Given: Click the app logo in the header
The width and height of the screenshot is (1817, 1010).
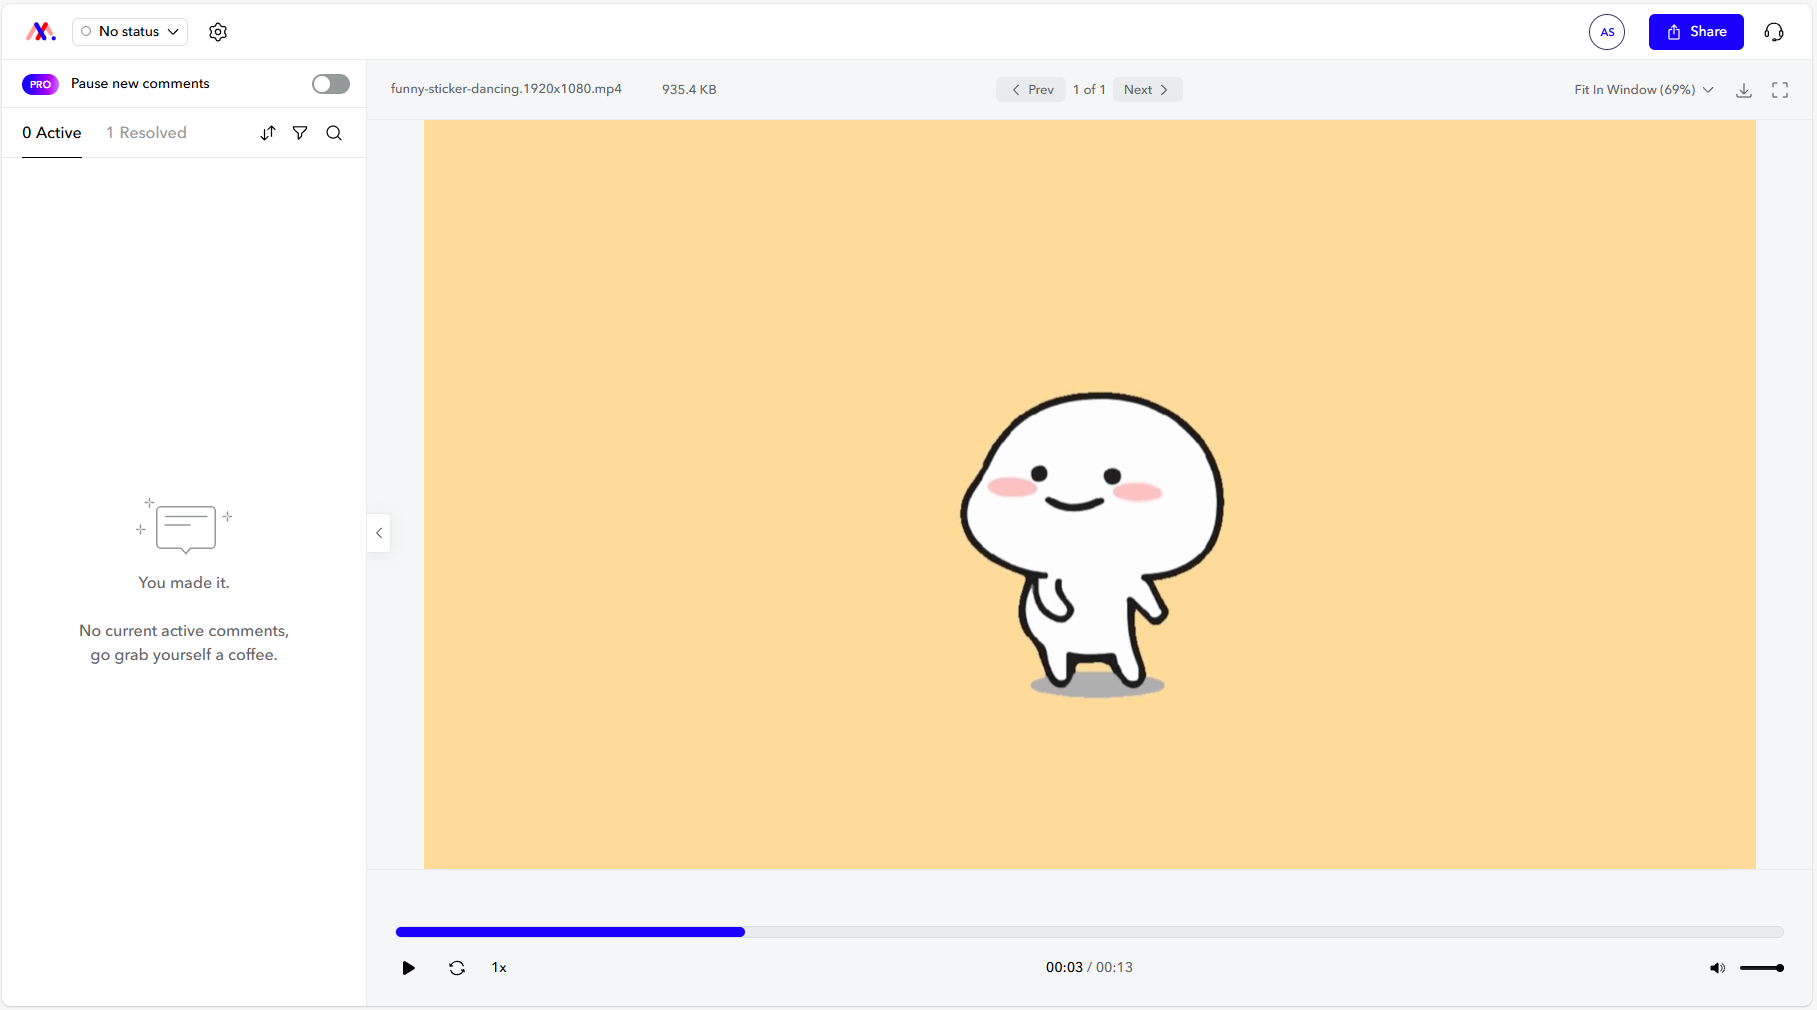Looking at the screenshot, I should [40, 32].
